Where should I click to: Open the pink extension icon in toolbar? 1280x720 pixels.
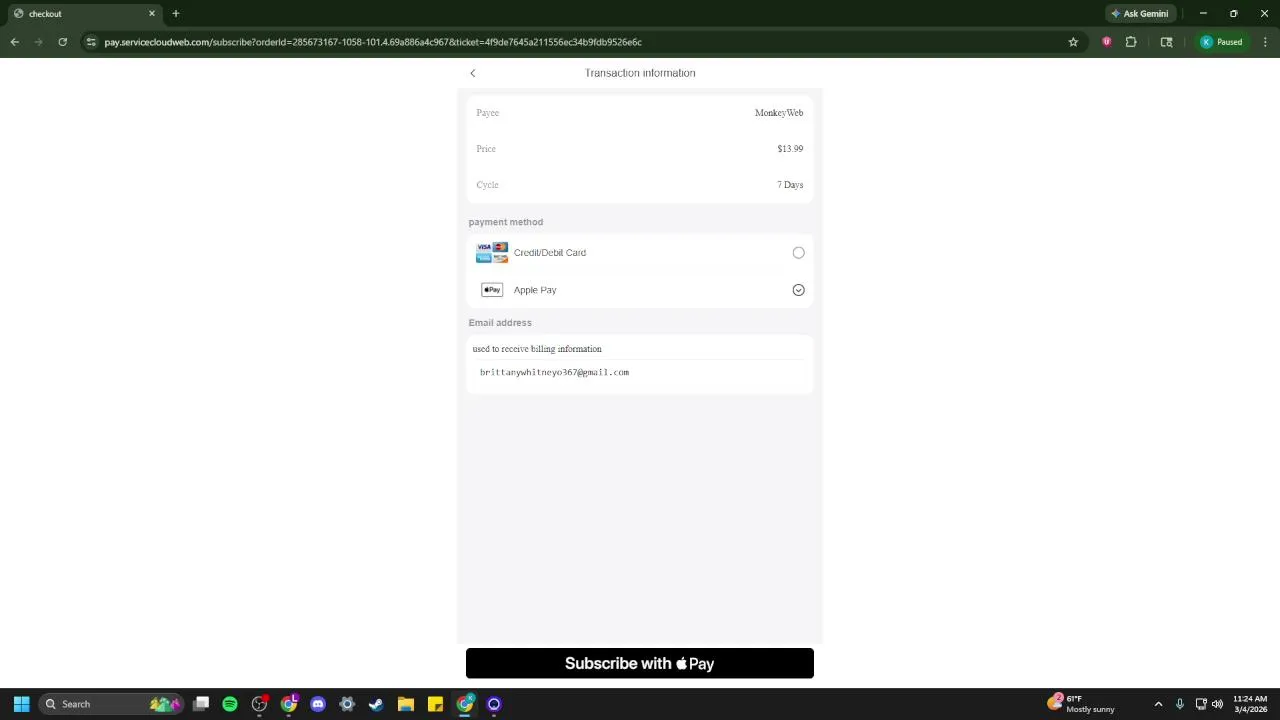[x=1106, y=42]
